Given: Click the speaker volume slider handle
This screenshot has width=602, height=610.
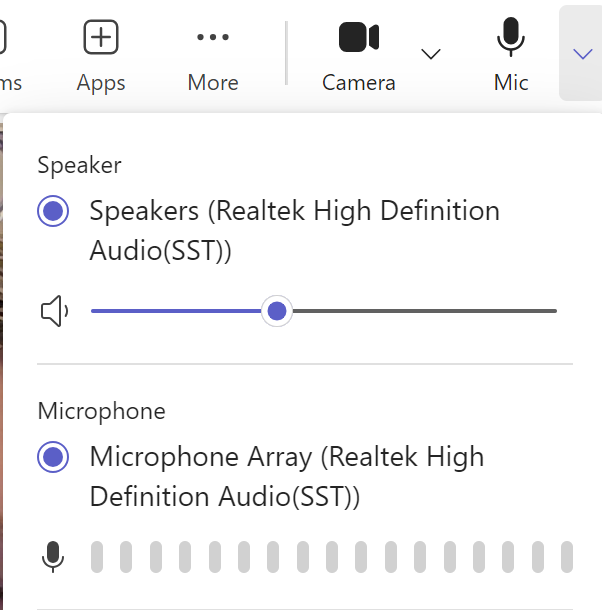Looking at the screenshot, I should pos(277,311).
